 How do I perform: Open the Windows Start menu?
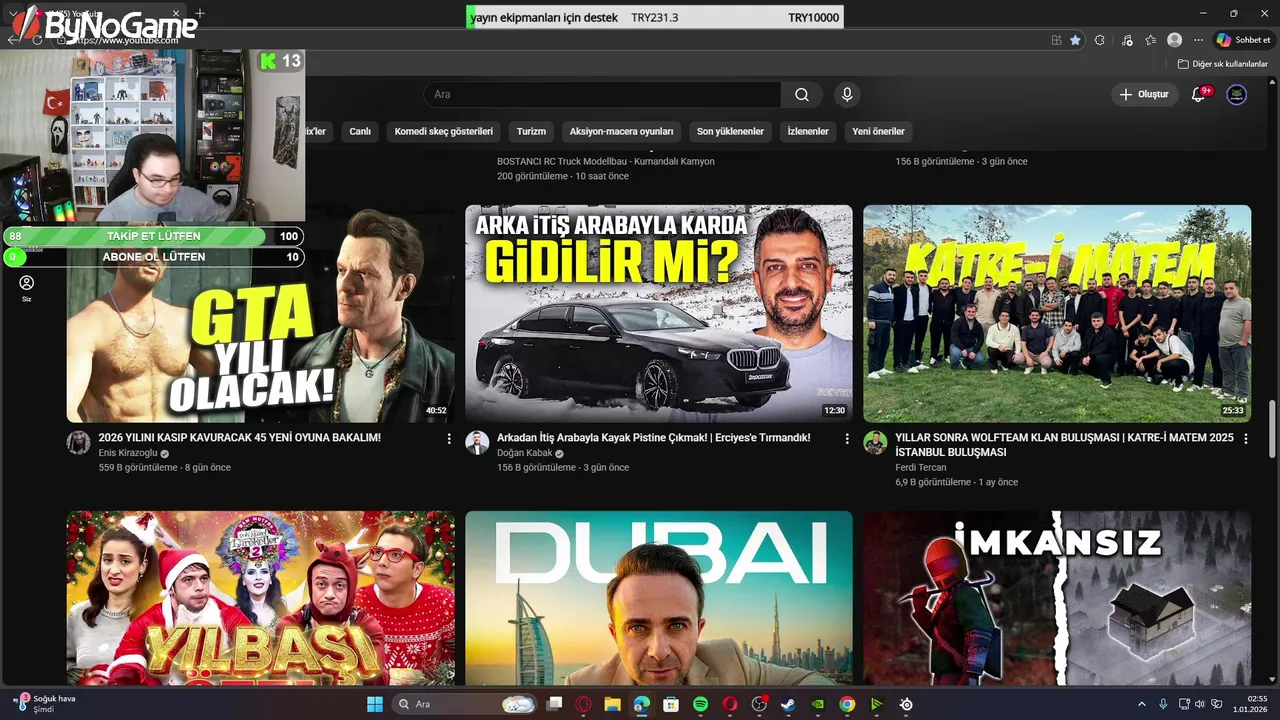pyautogui.click(x=374, y=704)
